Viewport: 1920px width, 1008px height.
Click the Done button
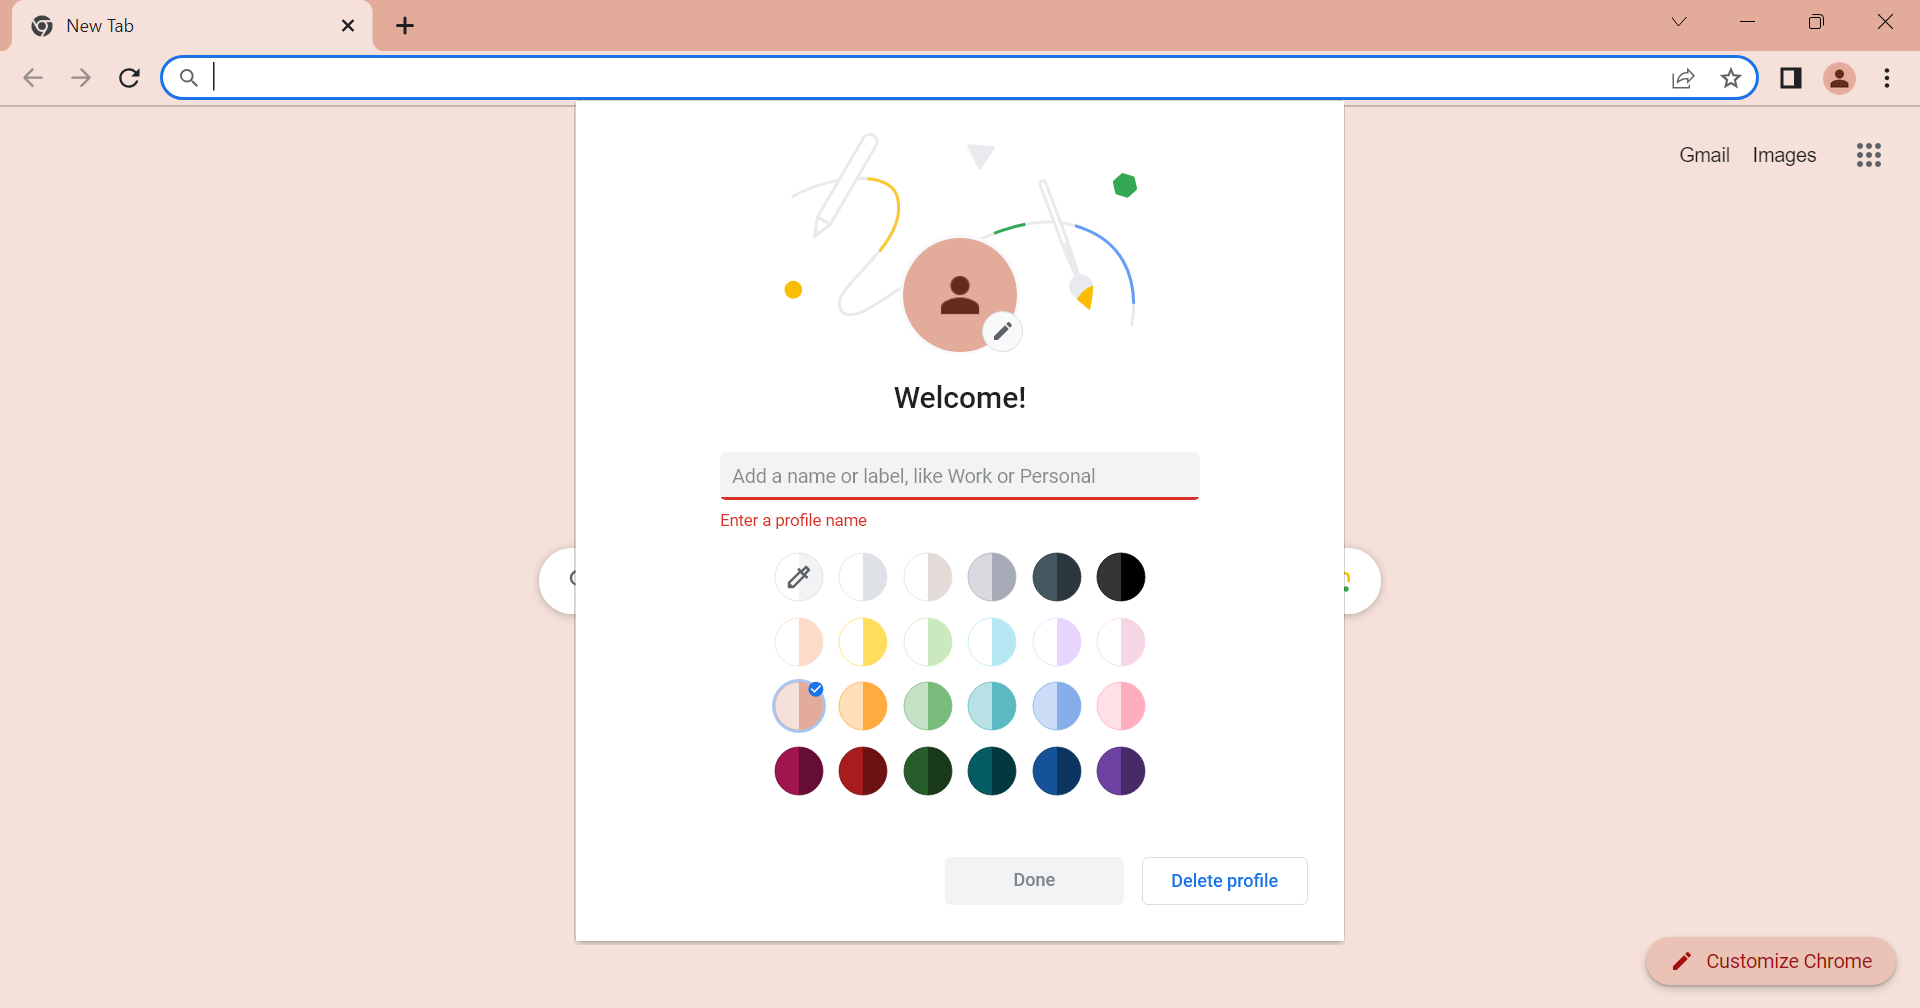coord(1033,880)
